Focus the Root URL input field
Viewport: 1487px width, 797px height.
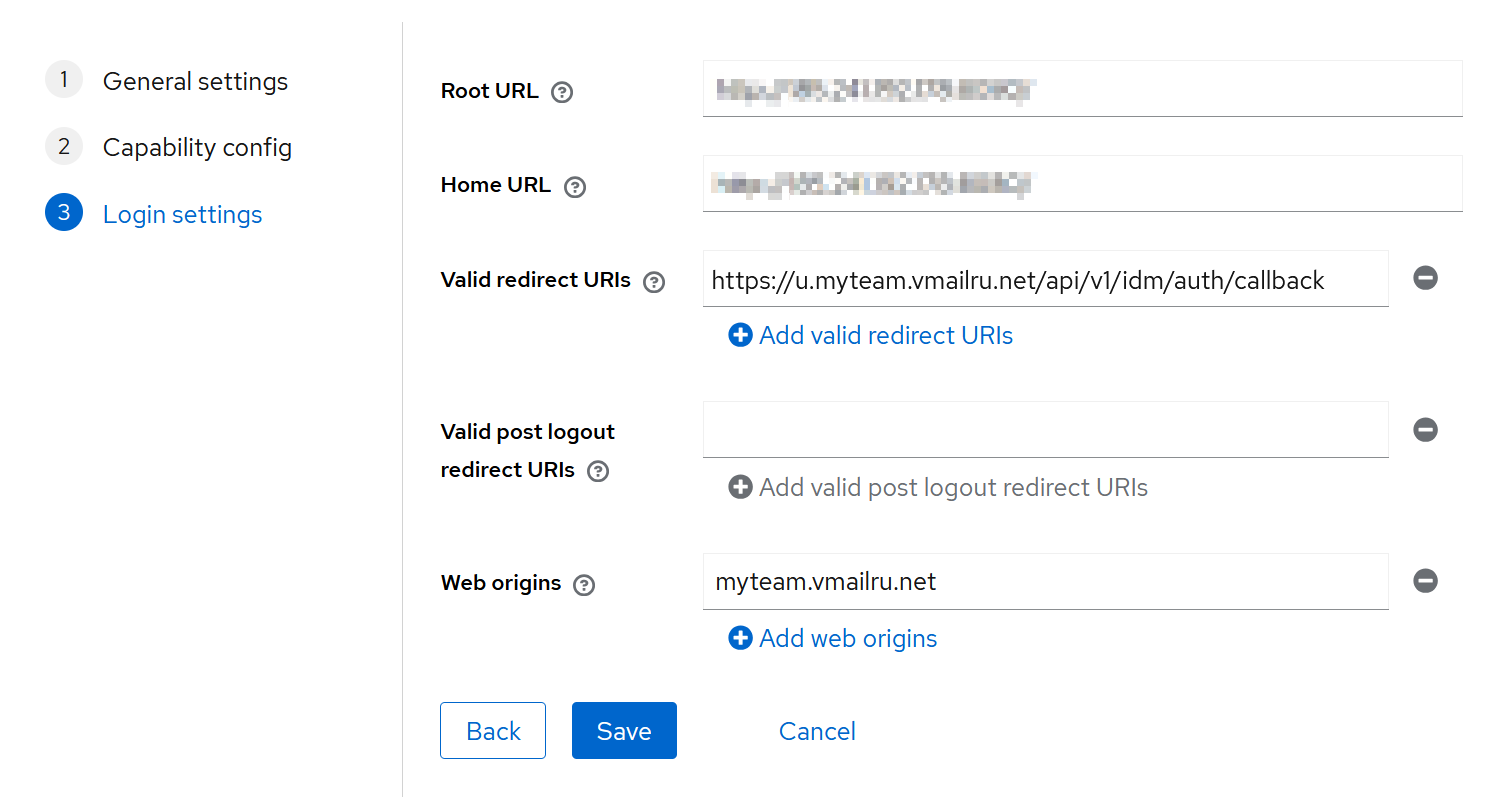pos(1082,89)
